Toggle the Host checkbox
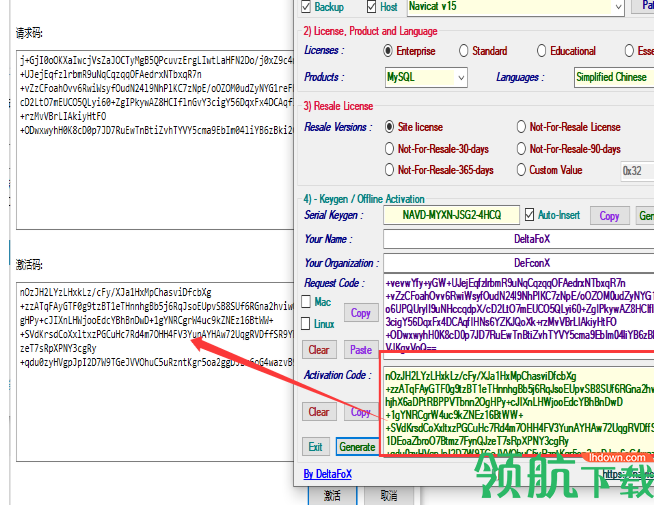The image size is (654, 505). point(372,7)
